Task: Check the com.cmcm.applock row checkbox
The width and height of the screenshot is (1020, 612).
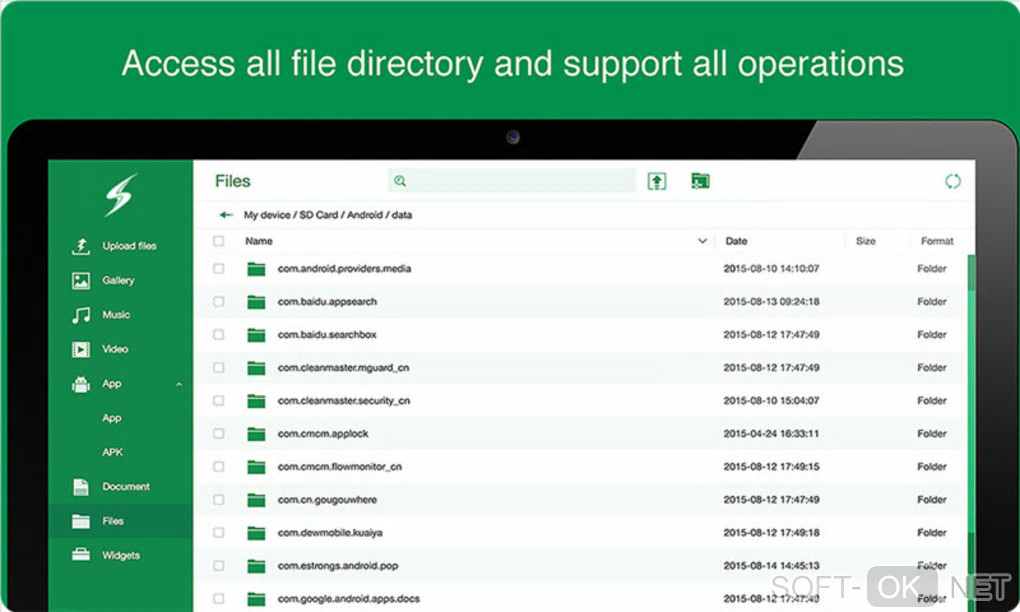Action: click(x=219, y=434)
